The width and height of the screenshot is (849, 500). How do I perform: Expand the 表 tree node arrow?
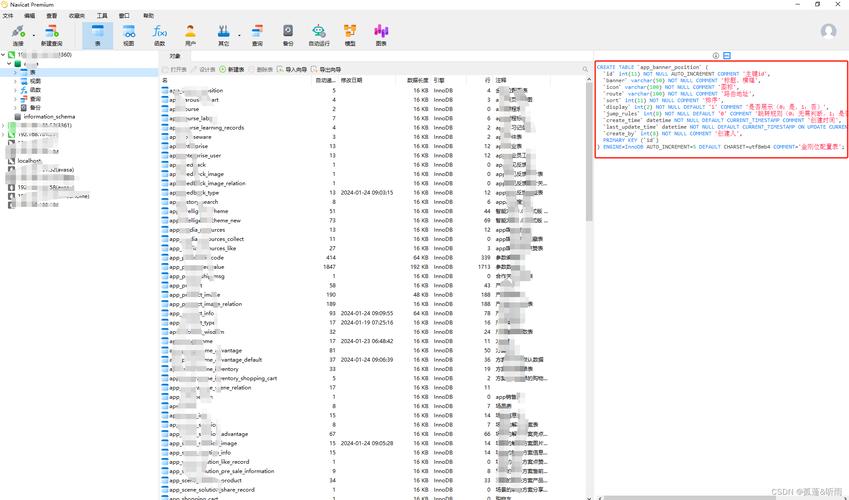[x=15, y=72]
